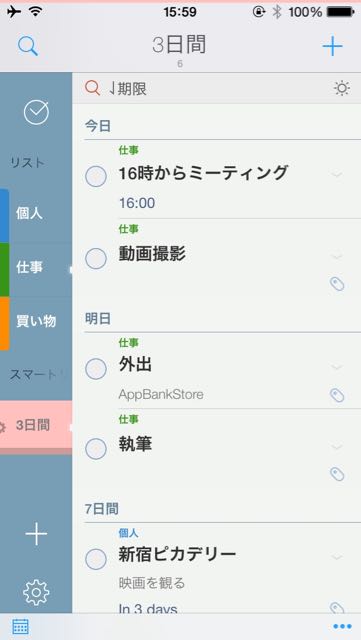Select the 買い物 list in sidebar
This screenshot has height=640, width=361.
(x=36, y=322)
